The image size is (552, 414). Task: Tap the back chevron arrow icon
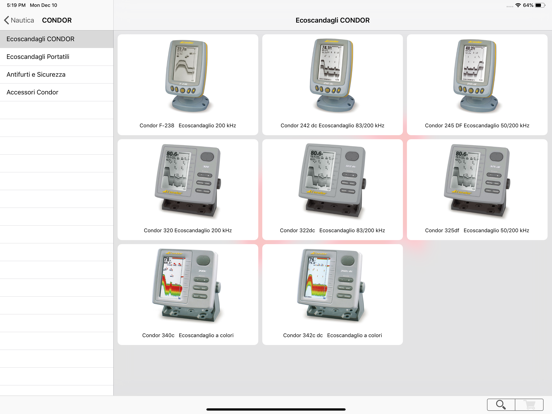pyautogui.click(x=6, y=20)
